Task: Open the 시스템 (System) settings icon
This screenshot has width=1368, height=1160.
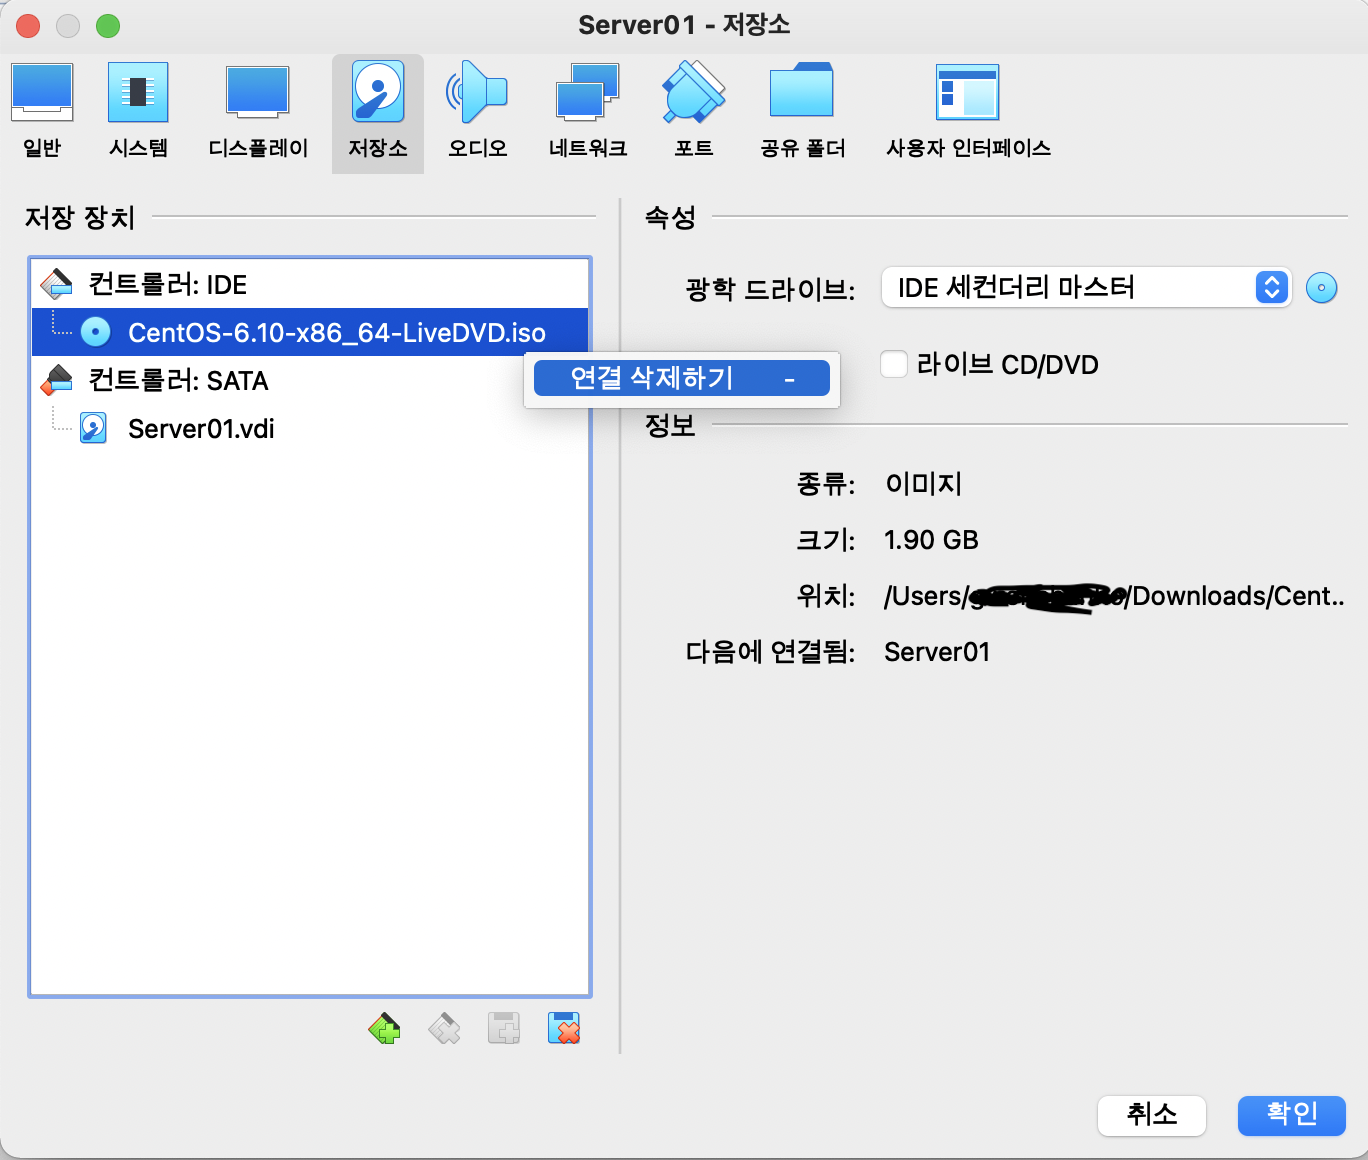Action: coord(138,92)
